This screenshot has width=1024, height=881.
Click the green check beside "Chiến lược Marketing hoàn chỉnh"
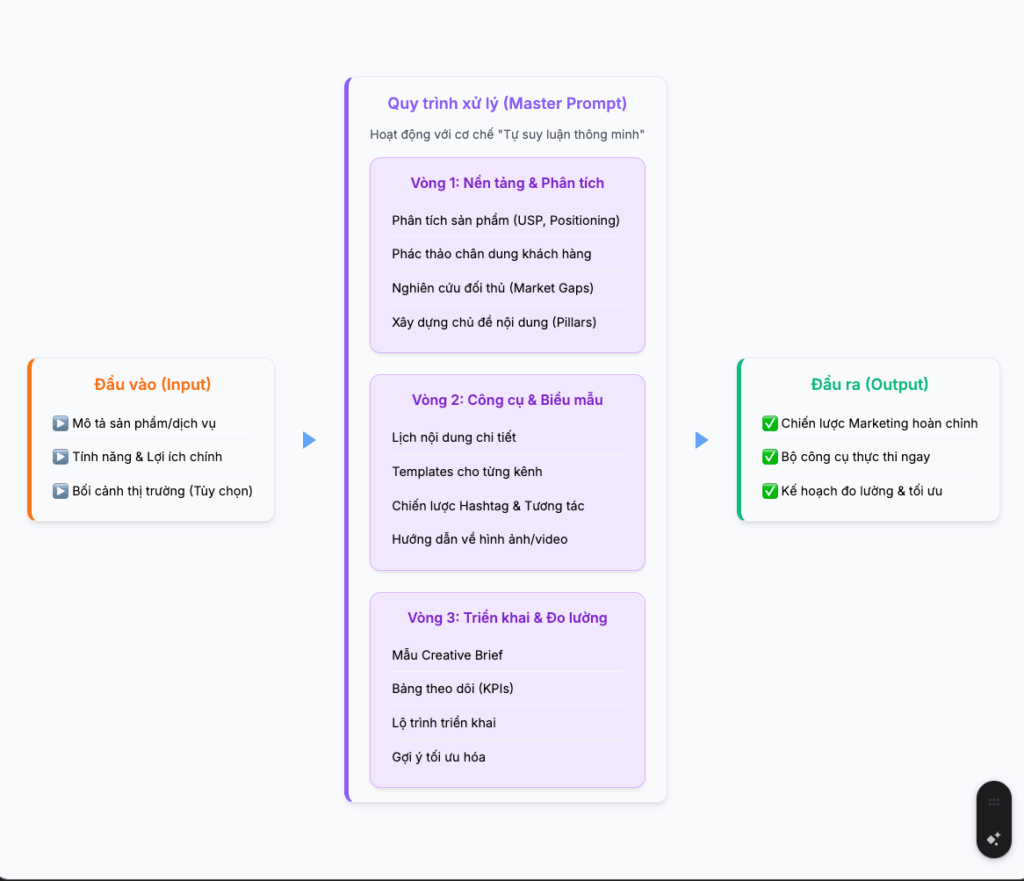pyautogui.click(x=770, y=423)
